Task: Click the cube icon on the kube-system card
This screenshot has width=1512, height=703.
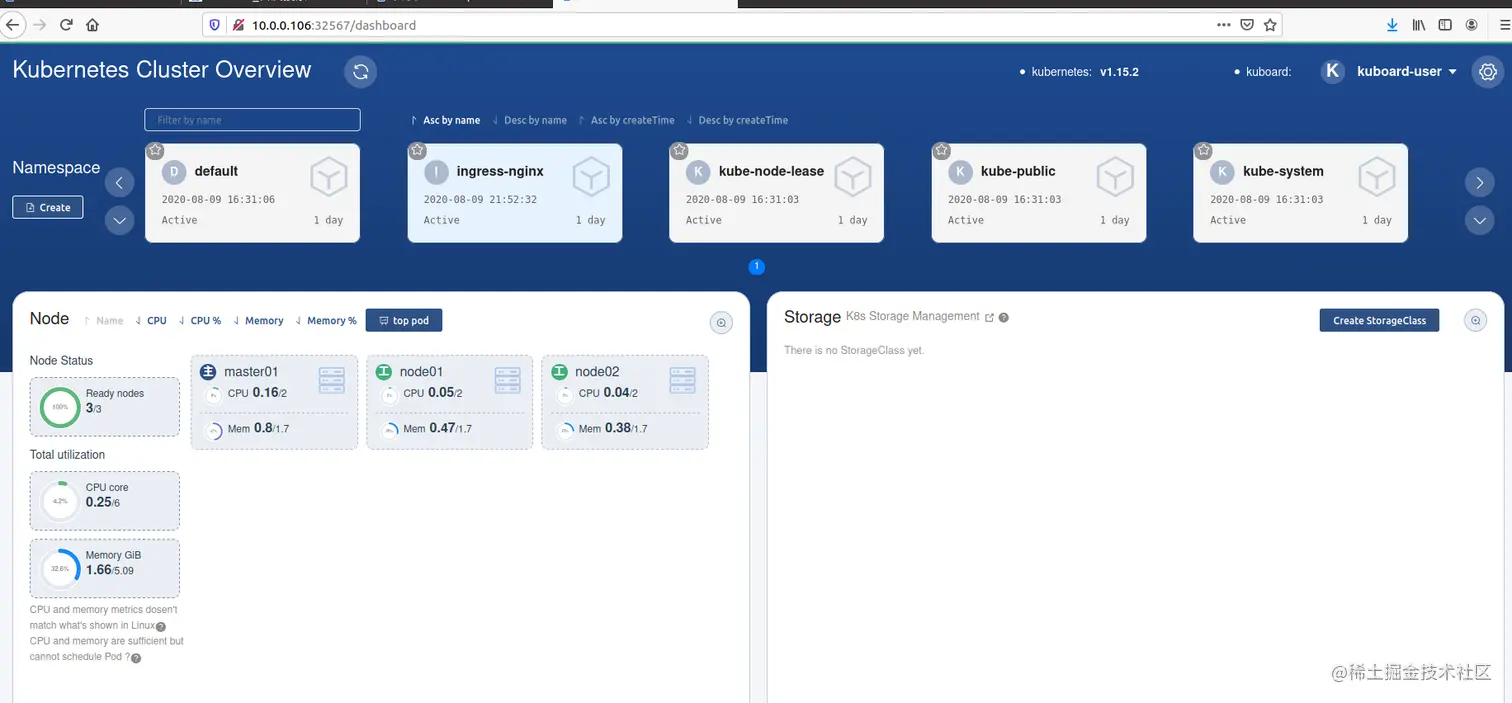Action: (1377, 177)
